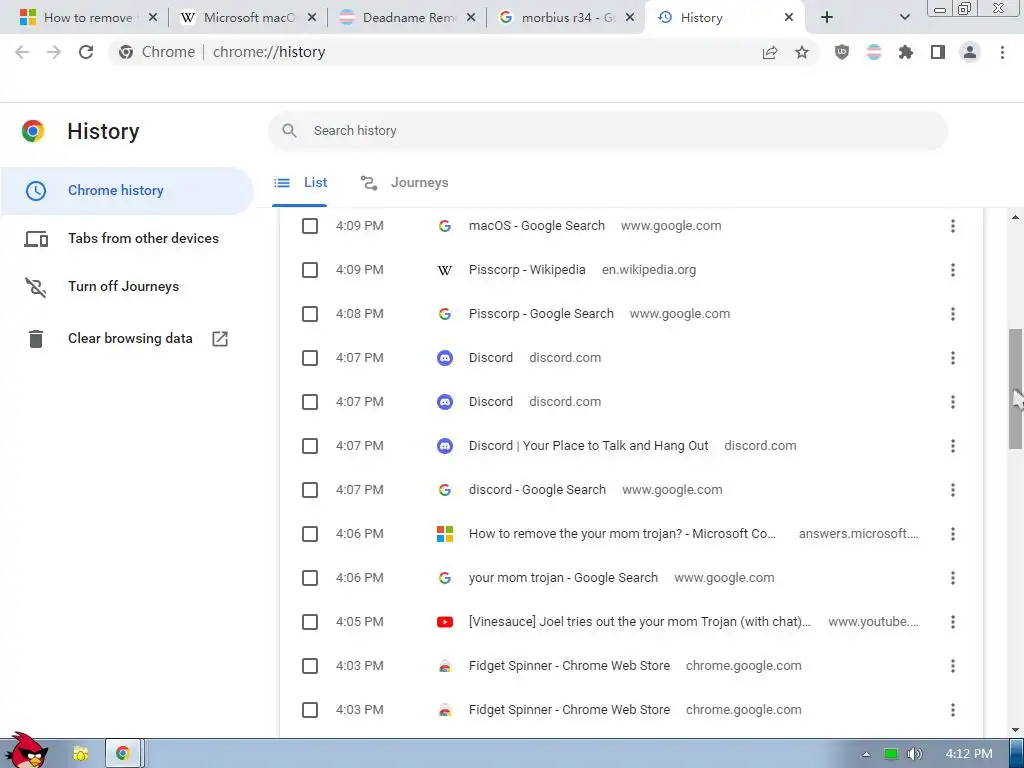Viewport: 1024px width, 768px height.
Task: Open actions menu for macOS - Google Search
Action: (x=953, y=226)
